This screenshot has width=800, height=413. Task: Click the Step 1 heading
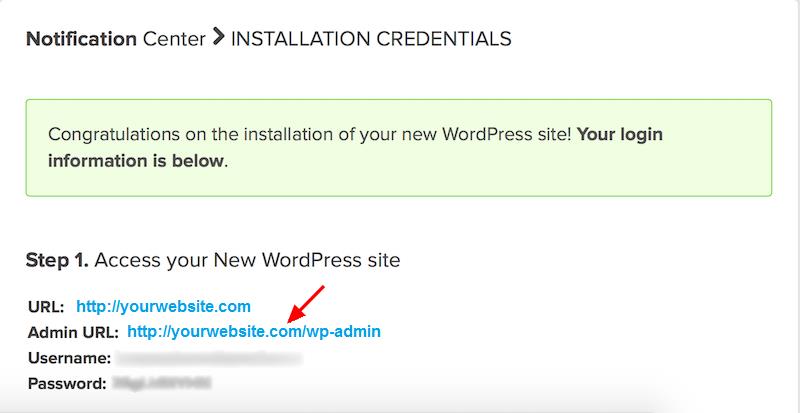[x=213, y=260]
